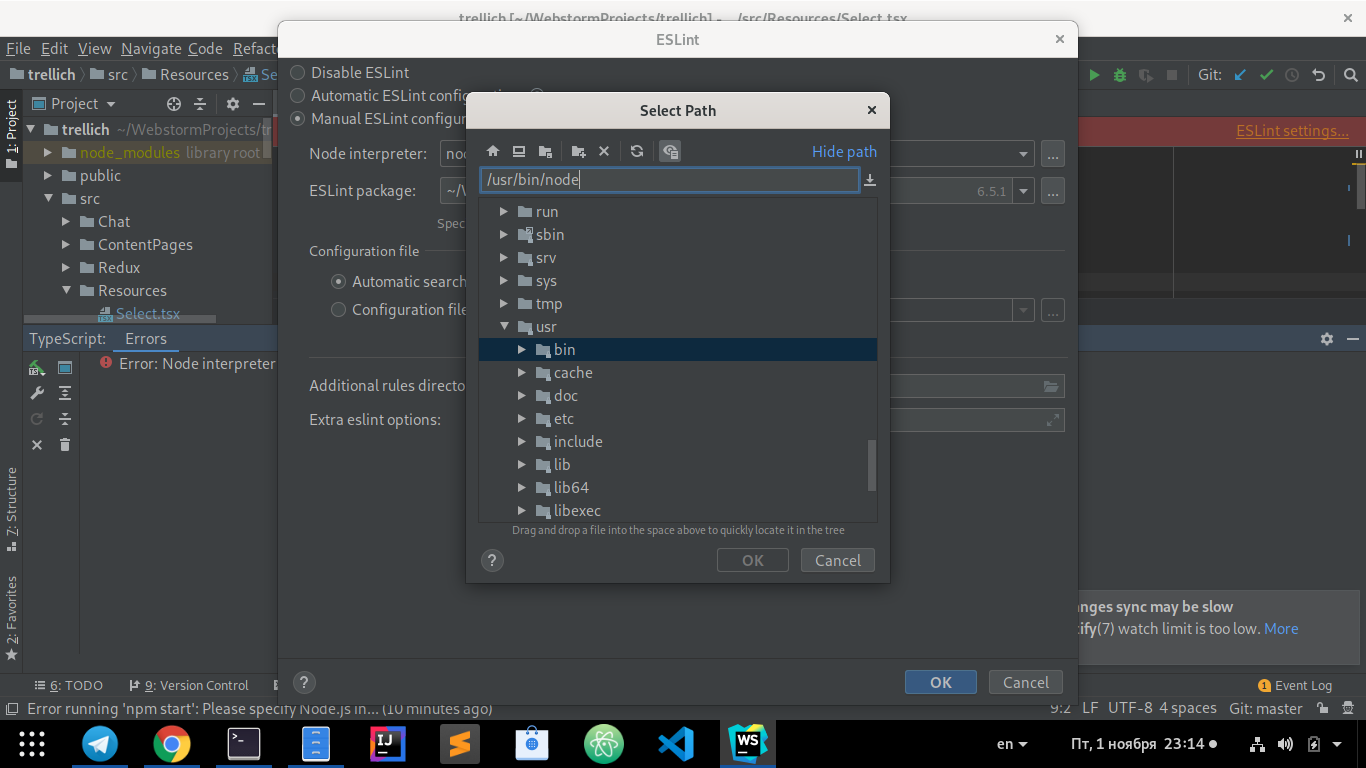Viewport: 1366px width, 768px height.
Task: Update project with Git blue arrow icon
Action: pos(1241,75)
